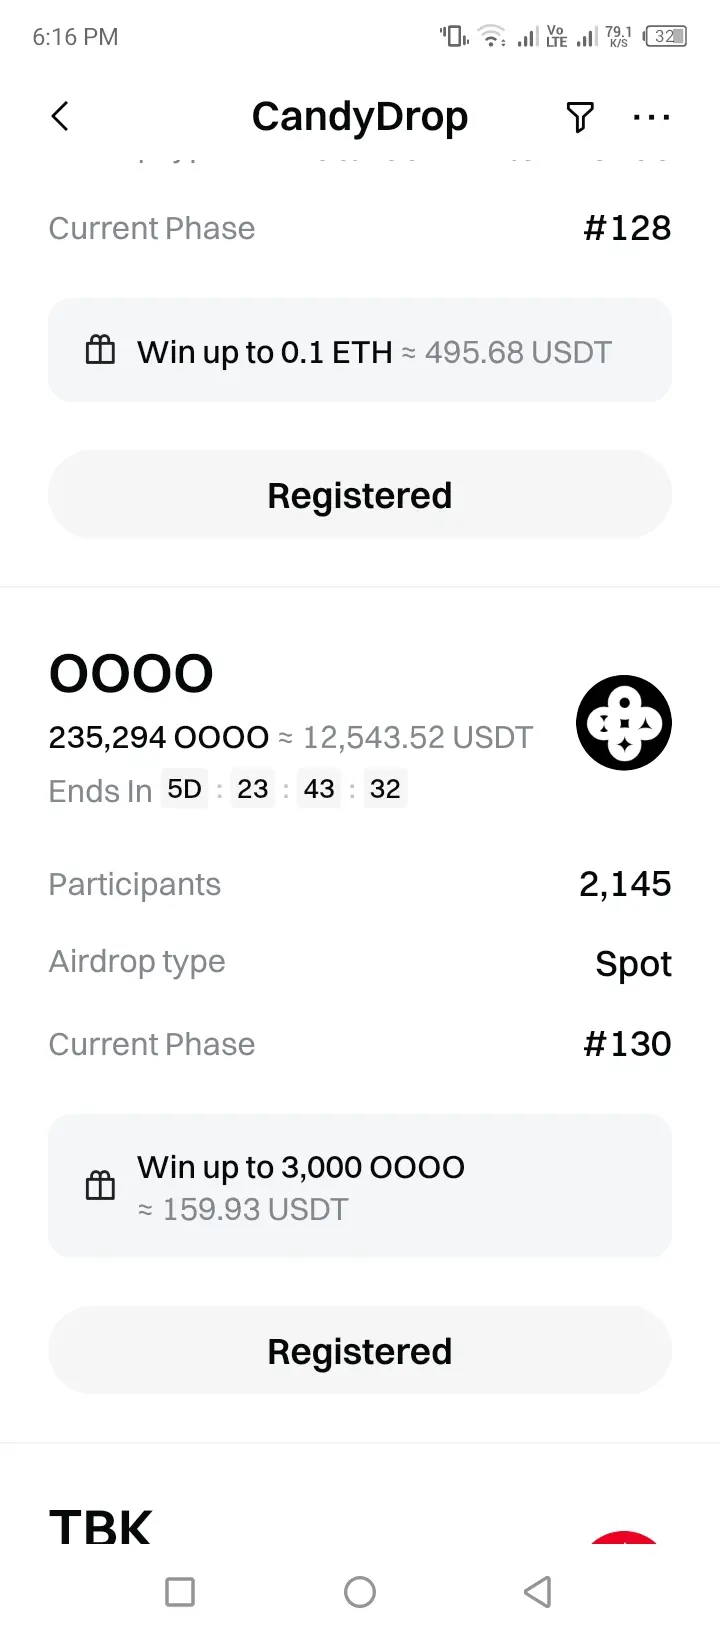The width and height of the screenshot is (720, 1640).
Task: Click Registered button under OOOO airdrop
Action: 360,1351
